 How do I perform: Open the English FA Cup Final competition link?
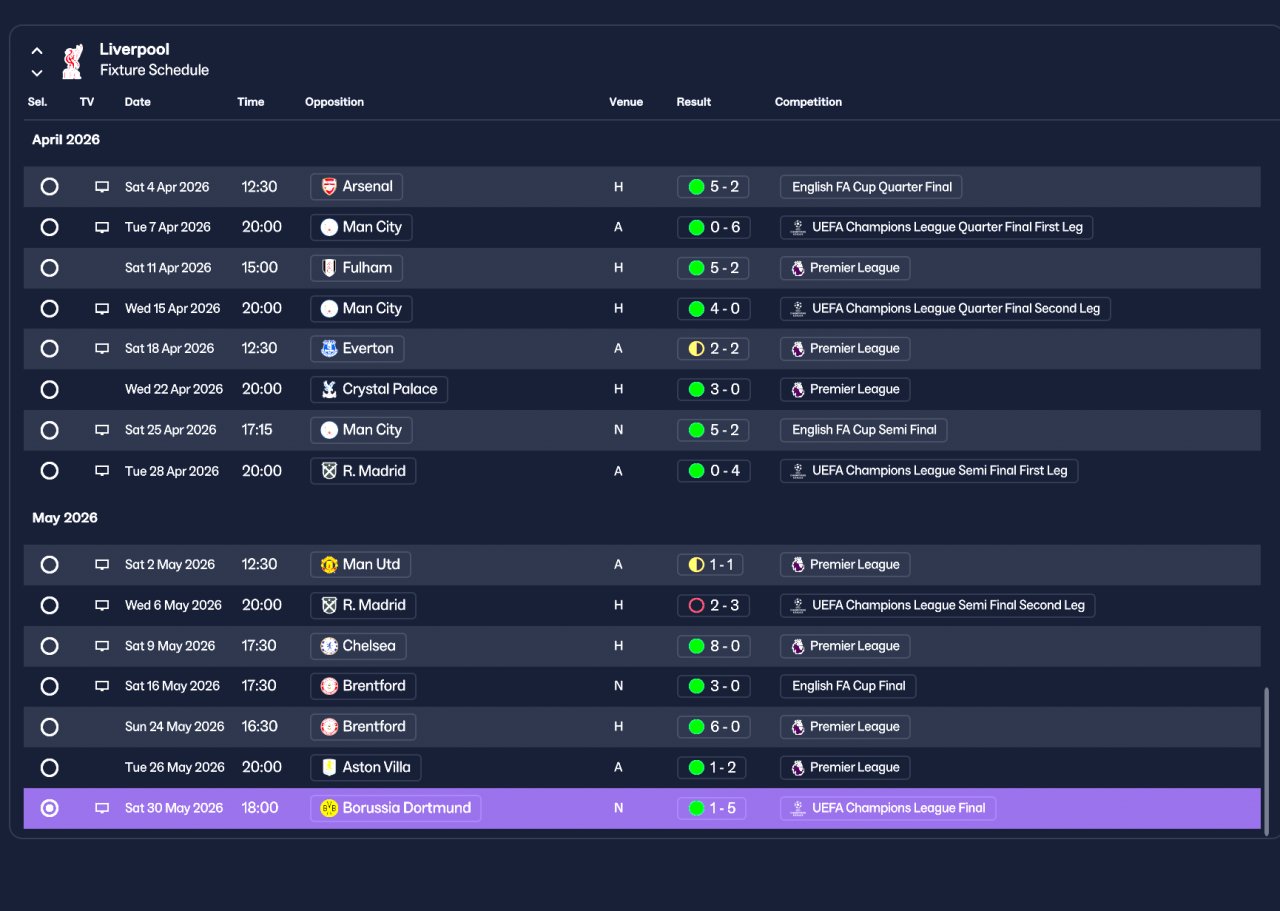coord(848,686)
